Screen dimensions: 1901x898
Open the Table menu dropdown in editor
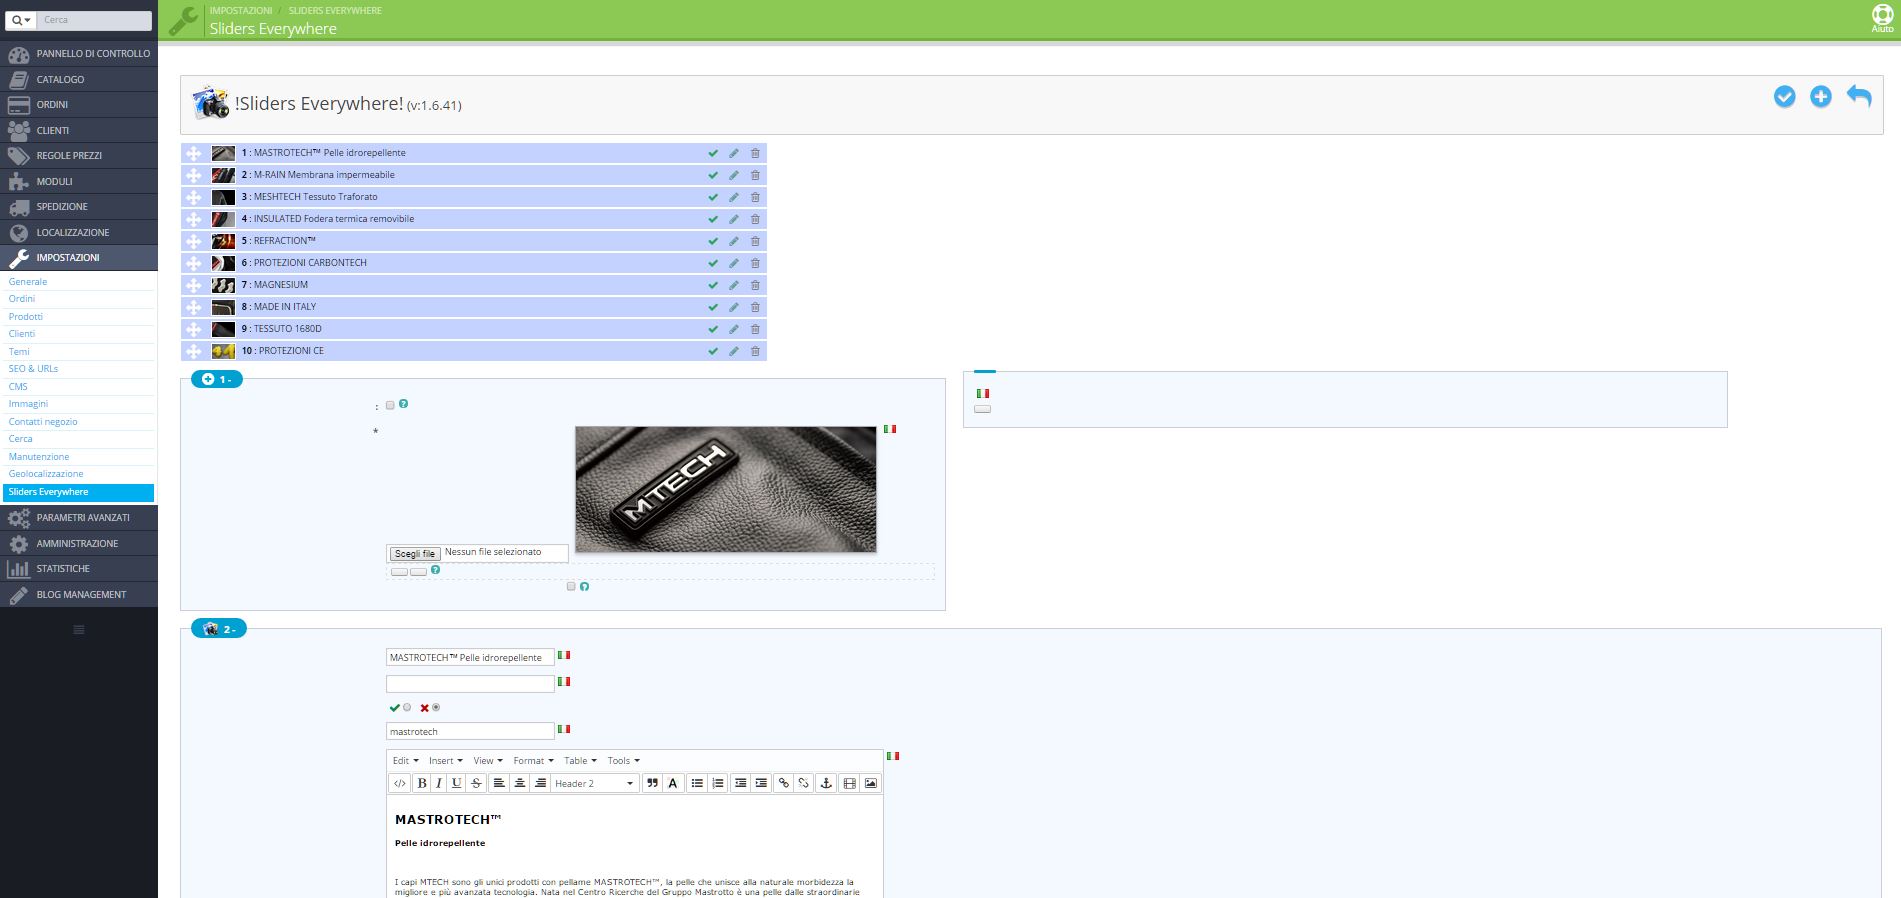pyautogui.click(x=580, y=761)
